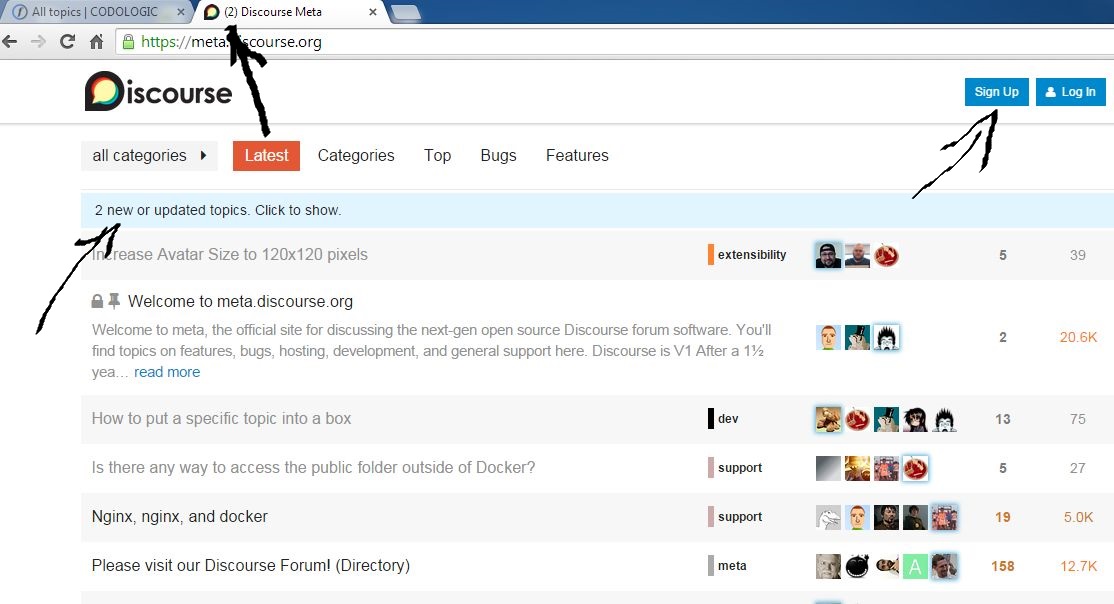The width and height of the screenshot is (1114, 604).
Task: Open the Features category
Action: pos(577,156)
